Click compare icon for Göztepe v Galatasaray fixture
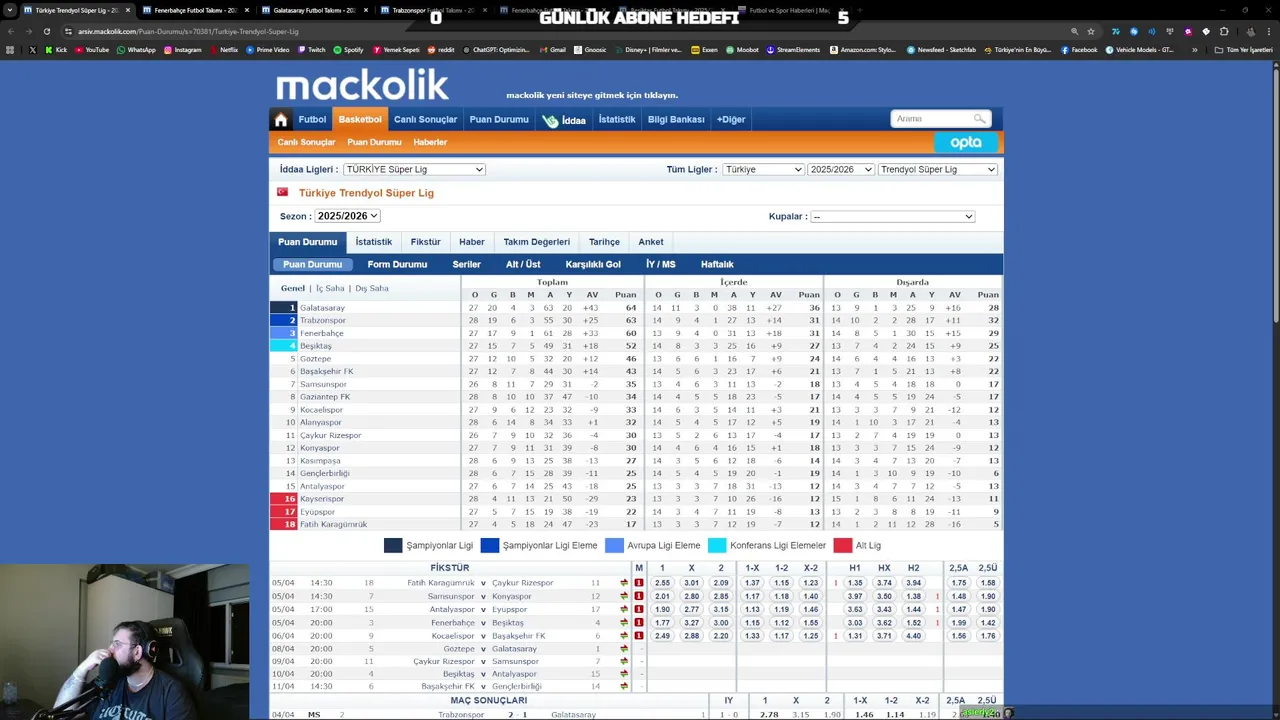 tap(624, 649)
